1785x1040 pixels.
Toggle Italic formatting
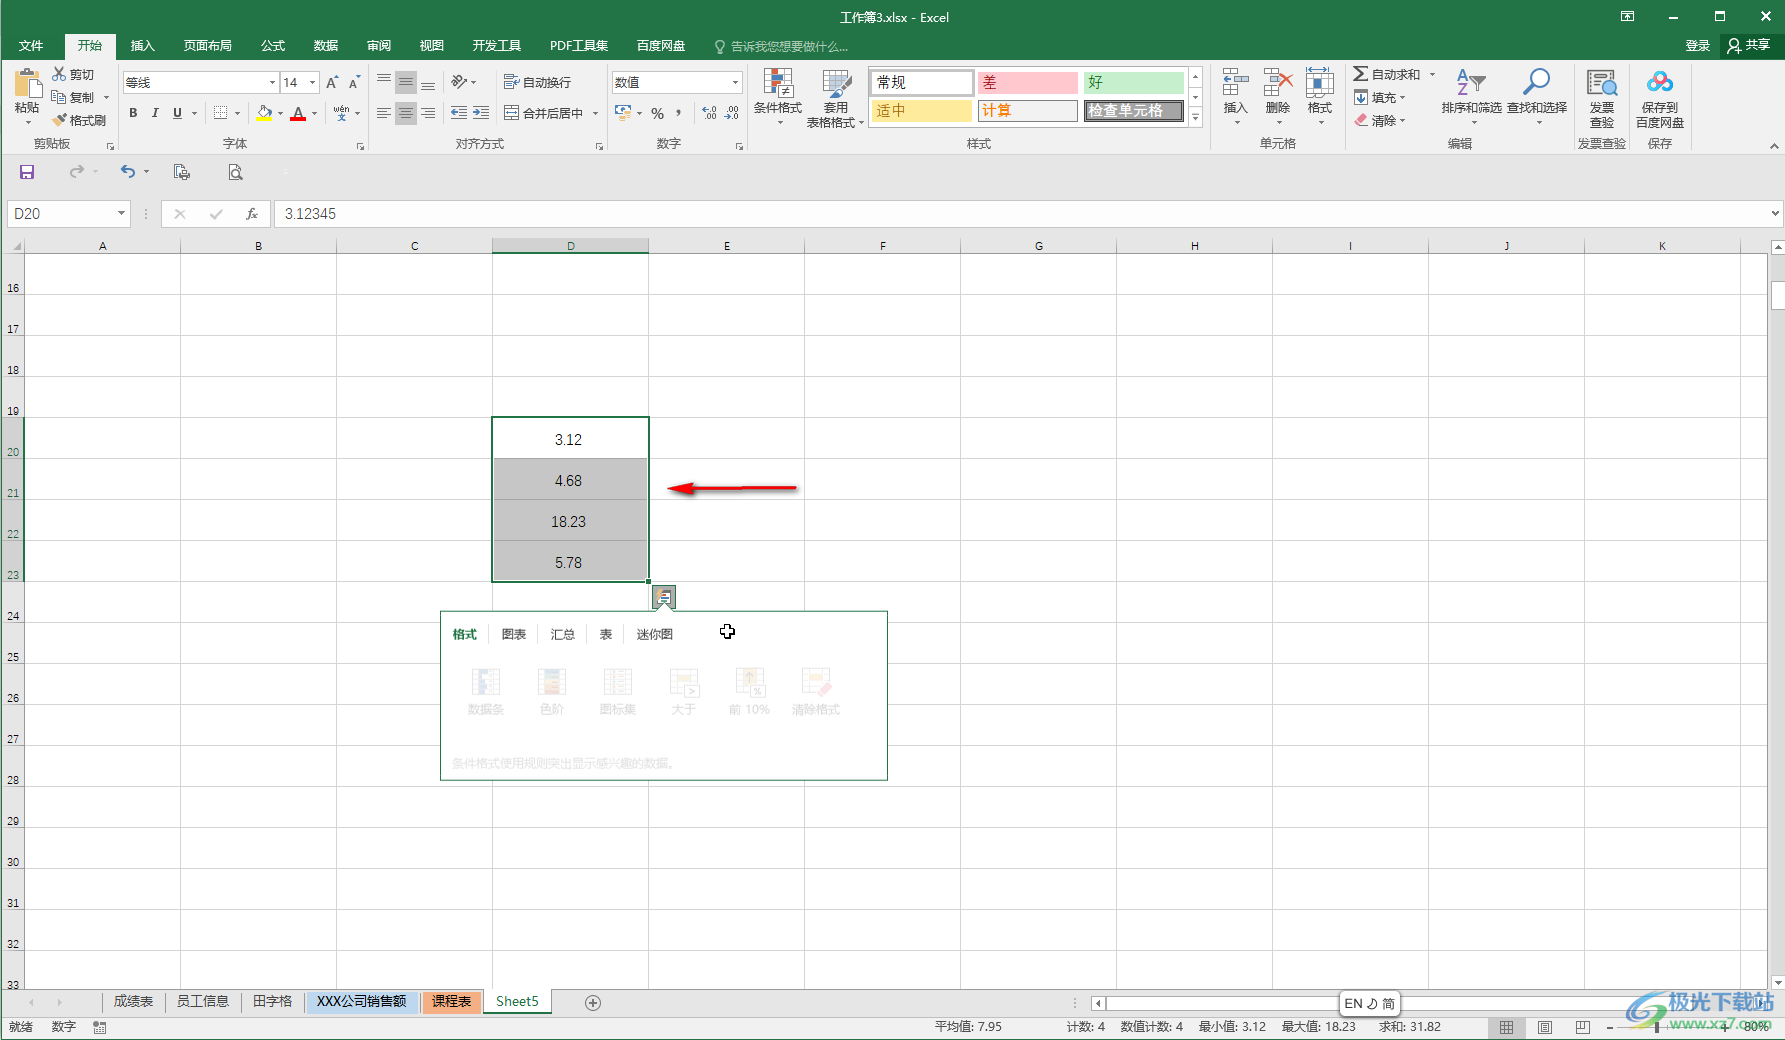click(155, 113)
